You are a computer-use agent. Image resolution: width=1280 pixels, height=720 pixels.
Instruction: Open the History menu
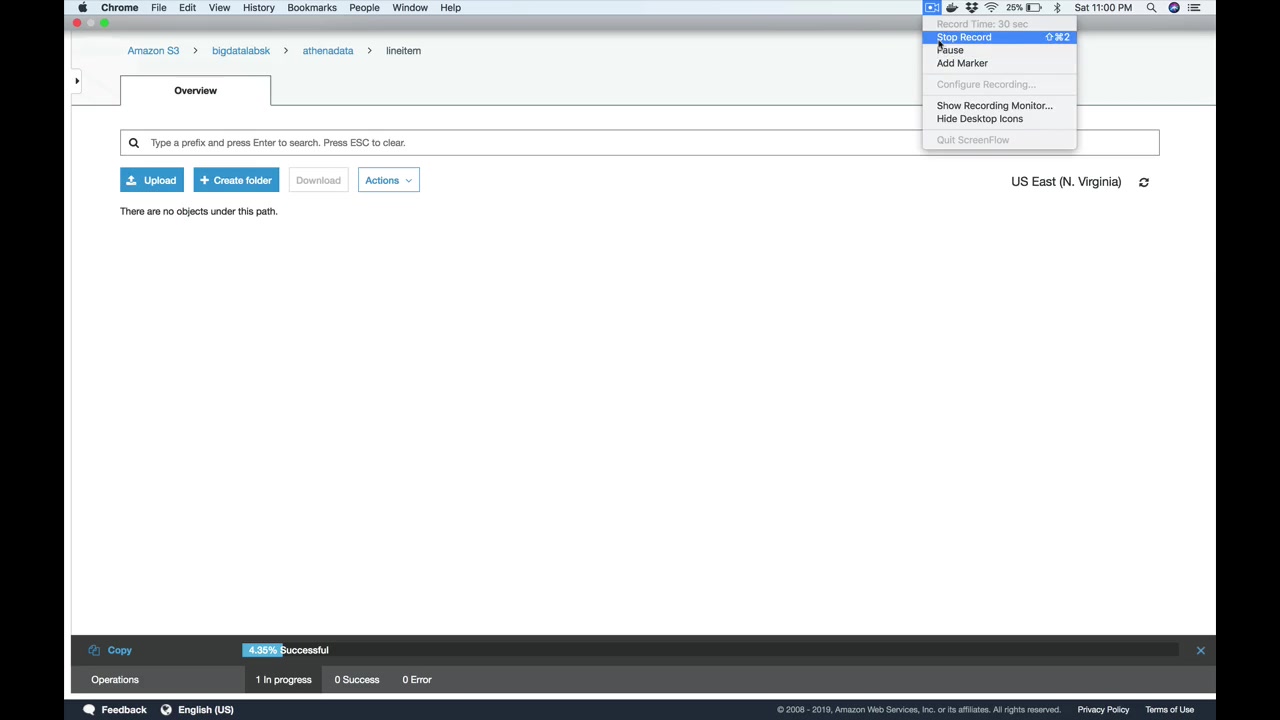258,8
